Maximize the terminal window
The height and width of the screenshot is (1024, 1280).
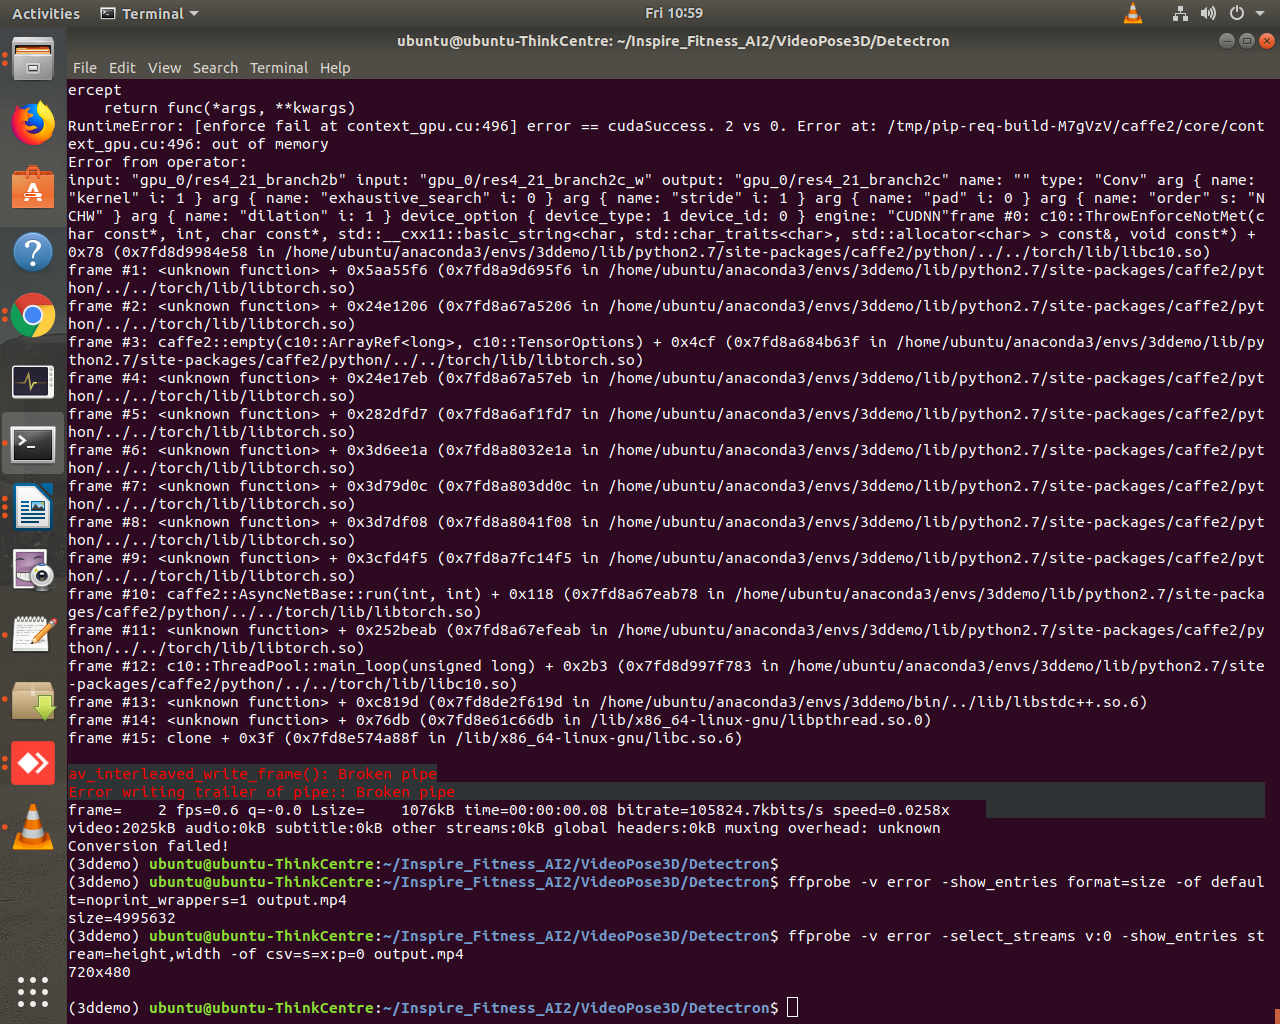pyautogui.click(x=1247, y=41)
